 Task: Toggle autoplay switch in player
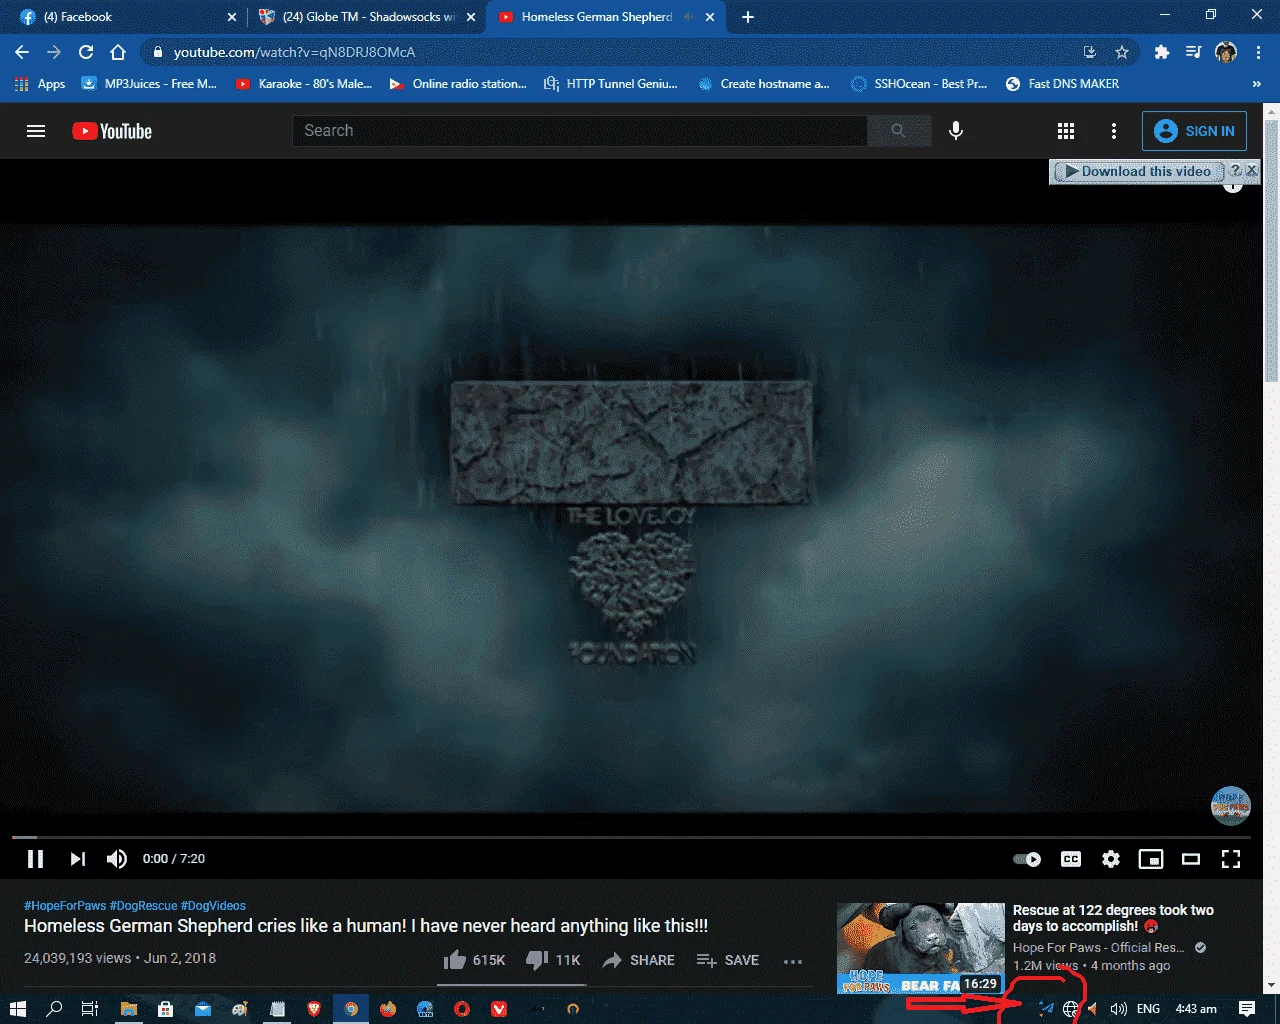point(1027,859)
